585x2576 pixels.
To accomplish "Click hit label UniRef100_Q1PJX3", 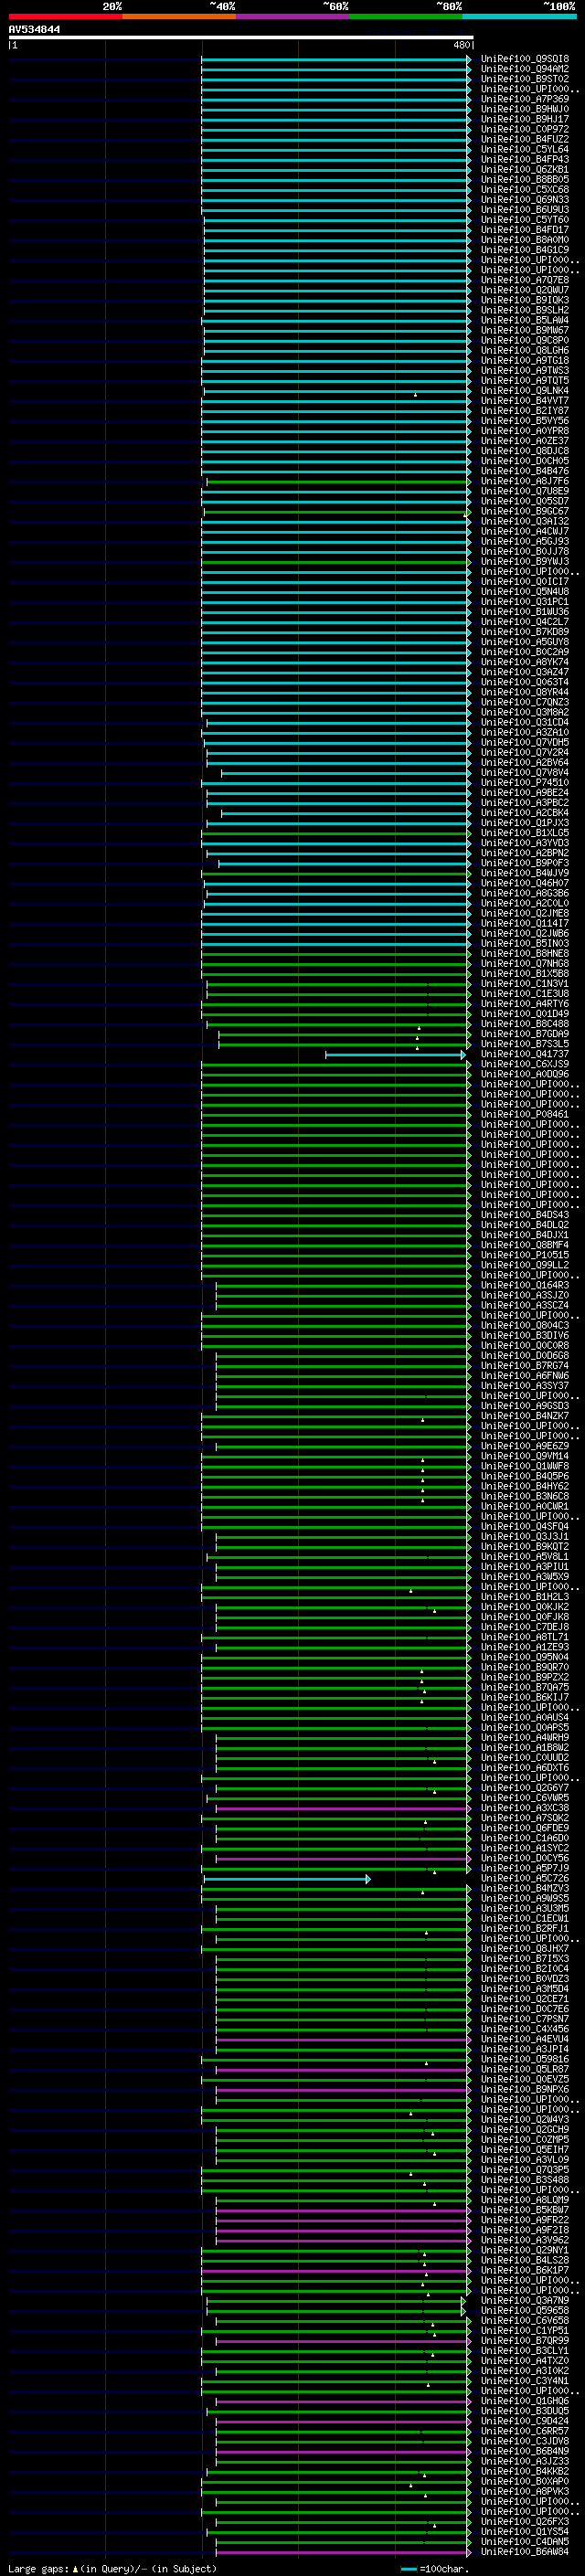I will point(525,823).
